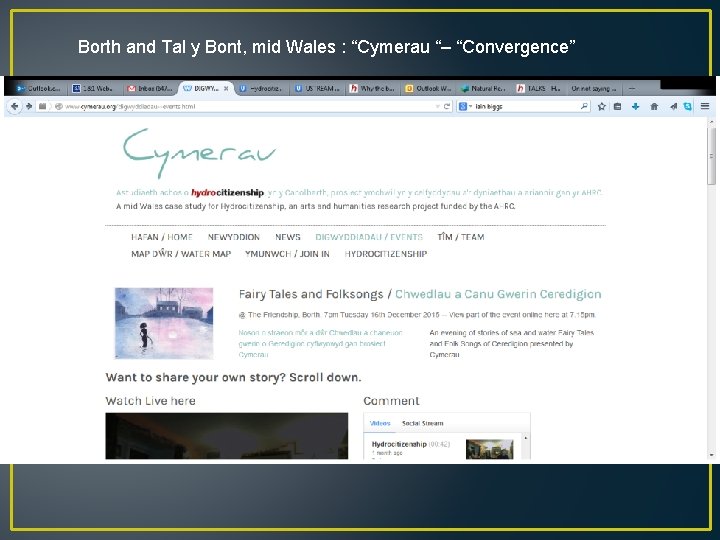Select the Videos tab in Comment panel
720x540 pixels.
coord(380,423)
